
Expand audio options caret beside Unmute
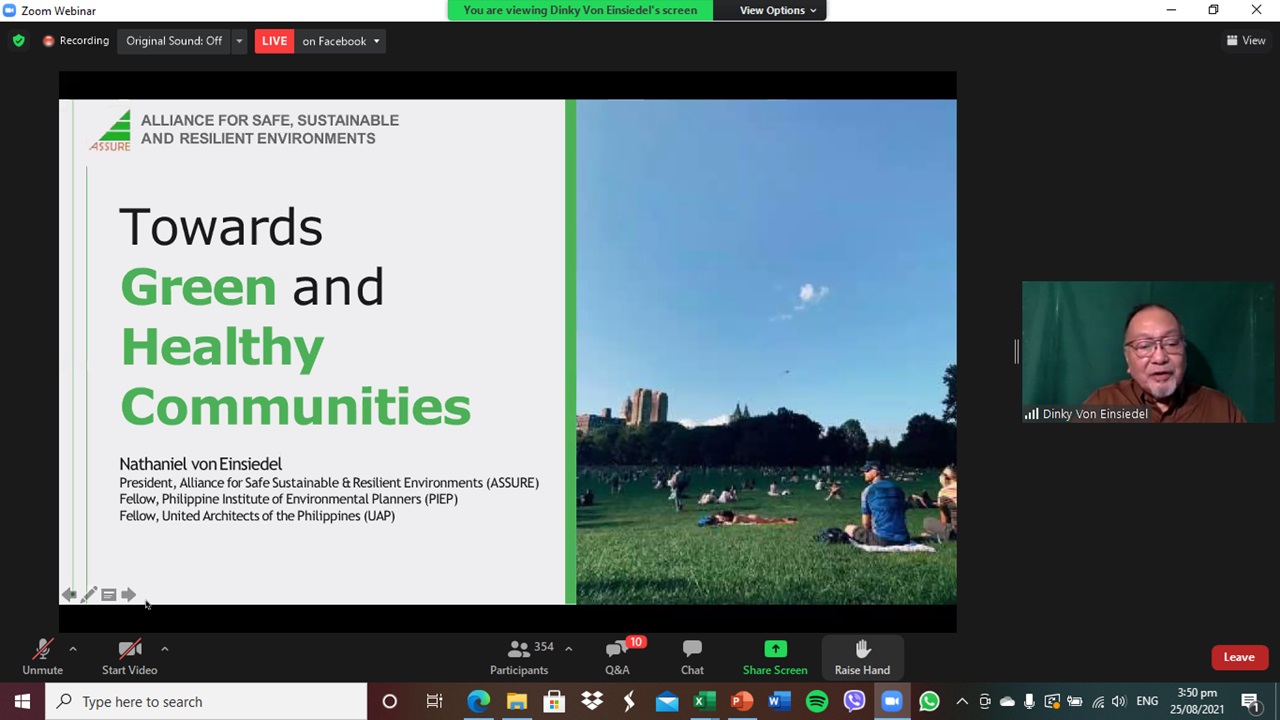(x=73, y=649)
